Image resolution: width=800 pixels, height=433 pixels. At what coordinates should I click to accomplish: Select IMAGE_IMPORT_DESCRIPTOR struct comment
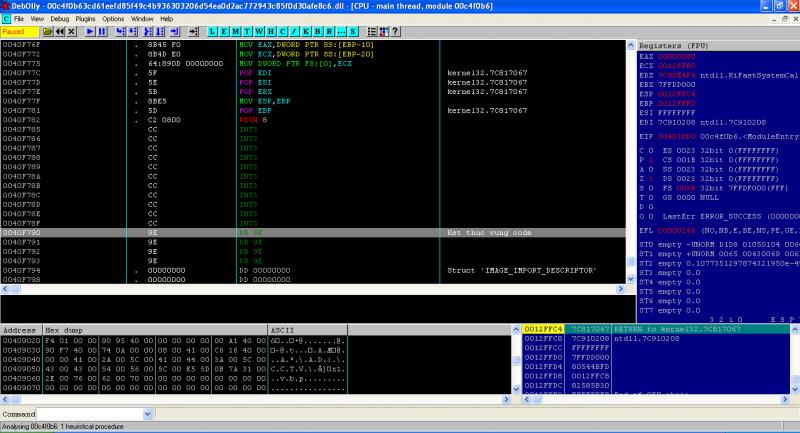(521, 270)
